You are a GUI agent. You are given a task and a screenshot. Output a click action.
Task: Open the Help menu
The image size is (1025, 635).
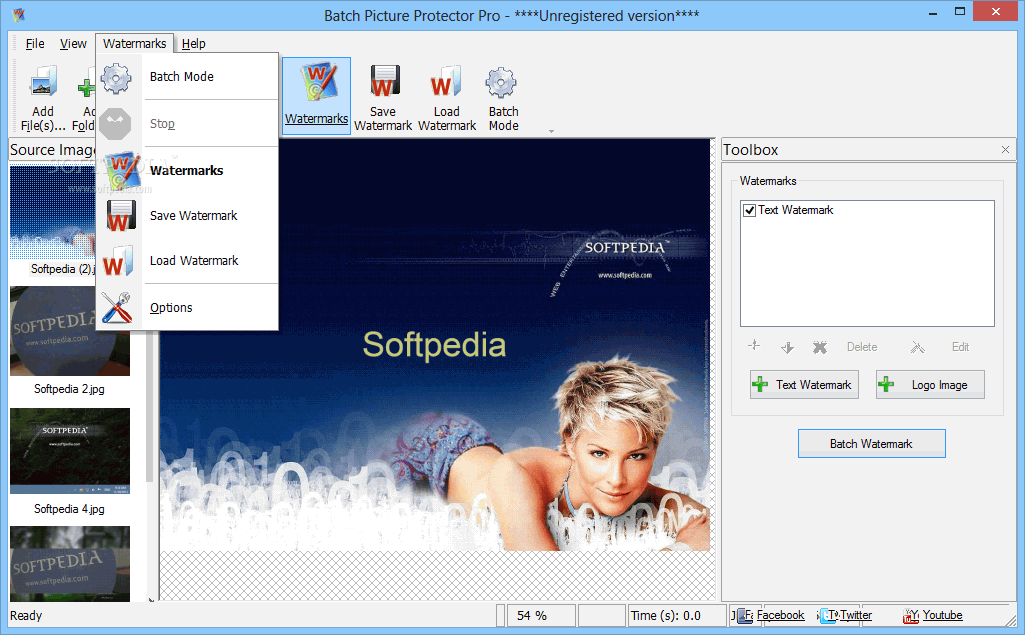tap(193, 44)
